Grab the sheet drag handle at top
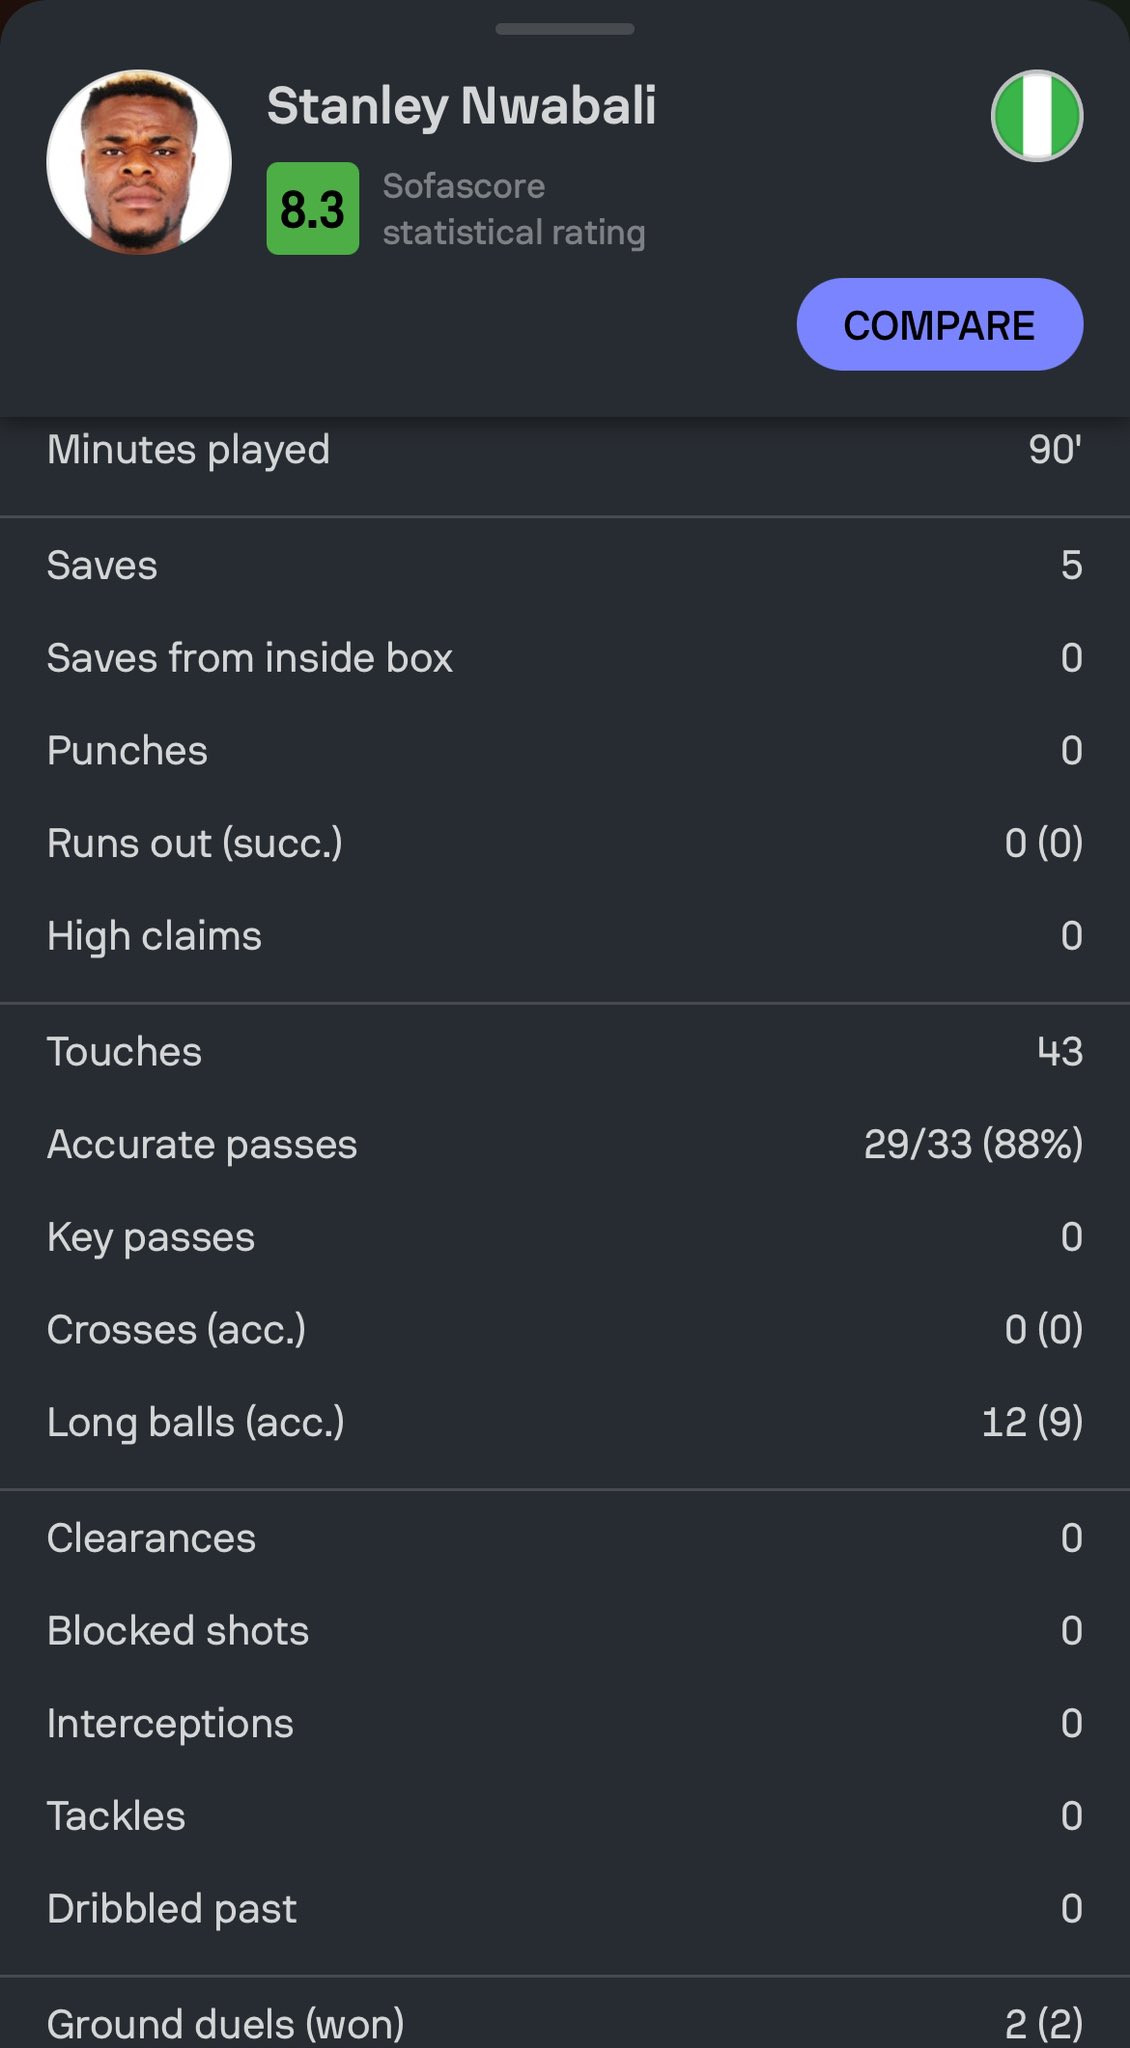The image size is (1130, 2048). 565,29
